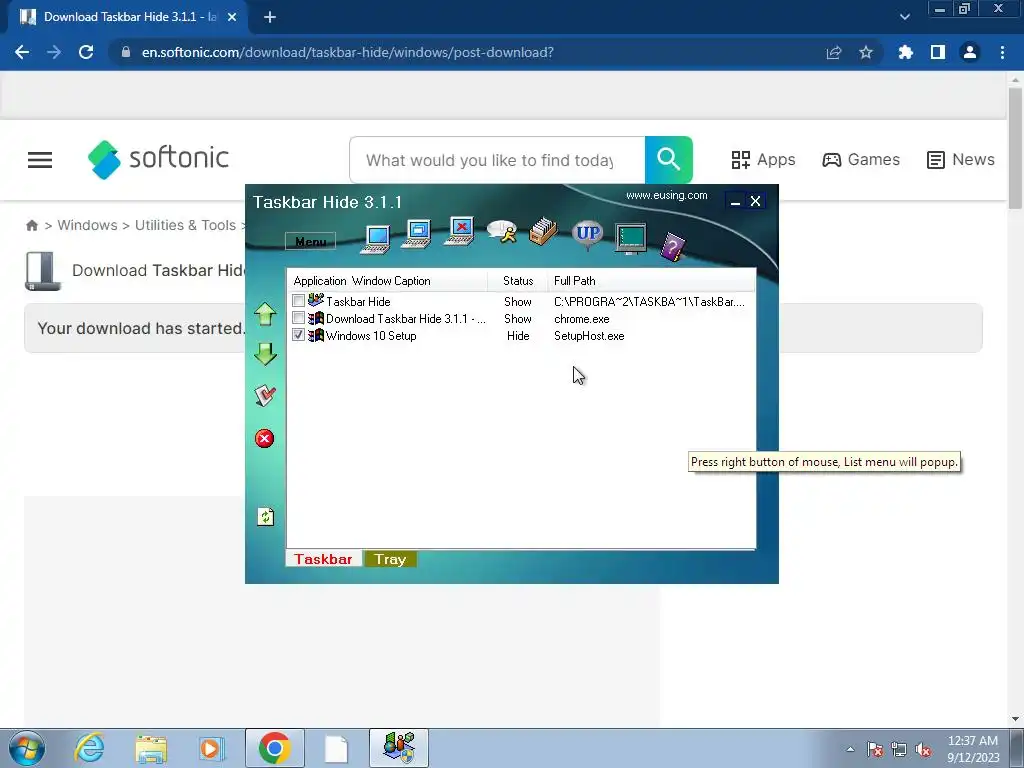Open the Chrome profile icon
This screenshot has height=768, width=1024.
pyautogui.click(x=970, y=52)
